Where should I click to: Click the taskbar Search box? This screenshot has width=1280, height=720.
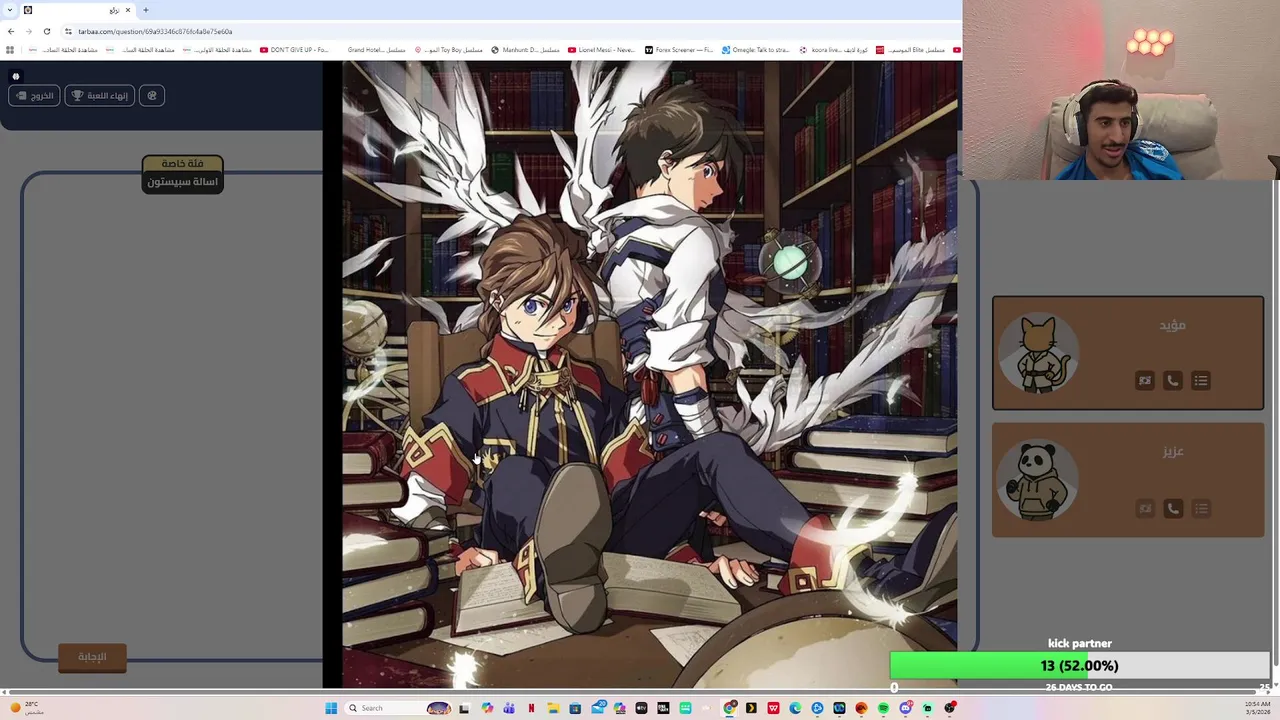coord(398,708)
